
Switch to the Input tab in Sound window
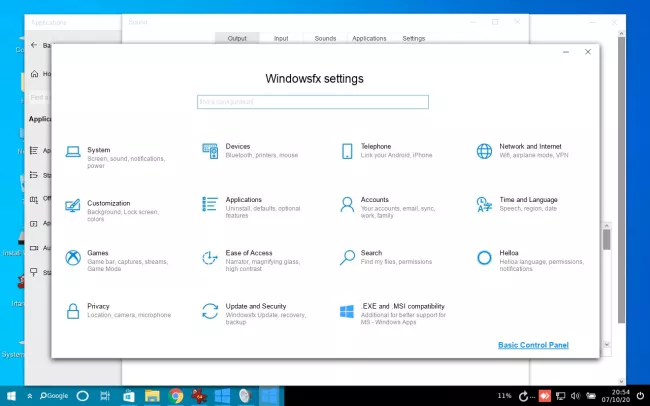point(281,38)
